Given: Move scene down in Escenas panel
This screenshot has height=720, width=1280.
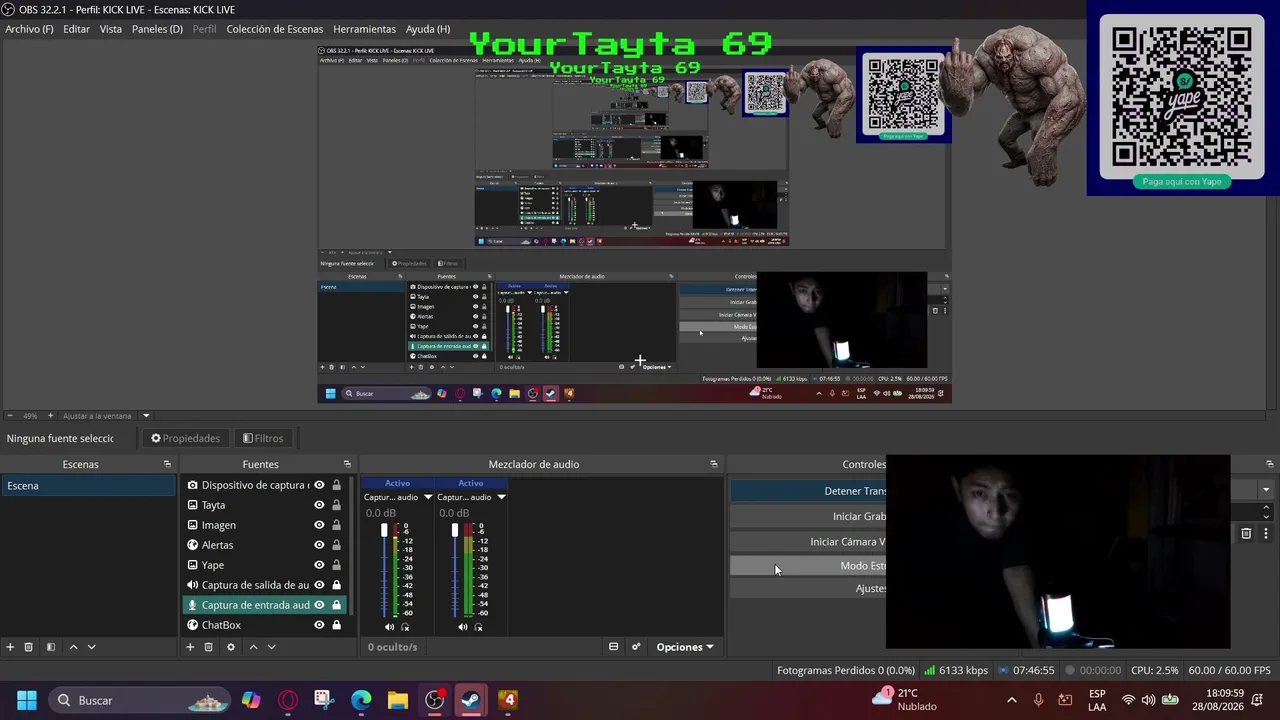Looking at the screenshot, I should (x=91, y=647).
